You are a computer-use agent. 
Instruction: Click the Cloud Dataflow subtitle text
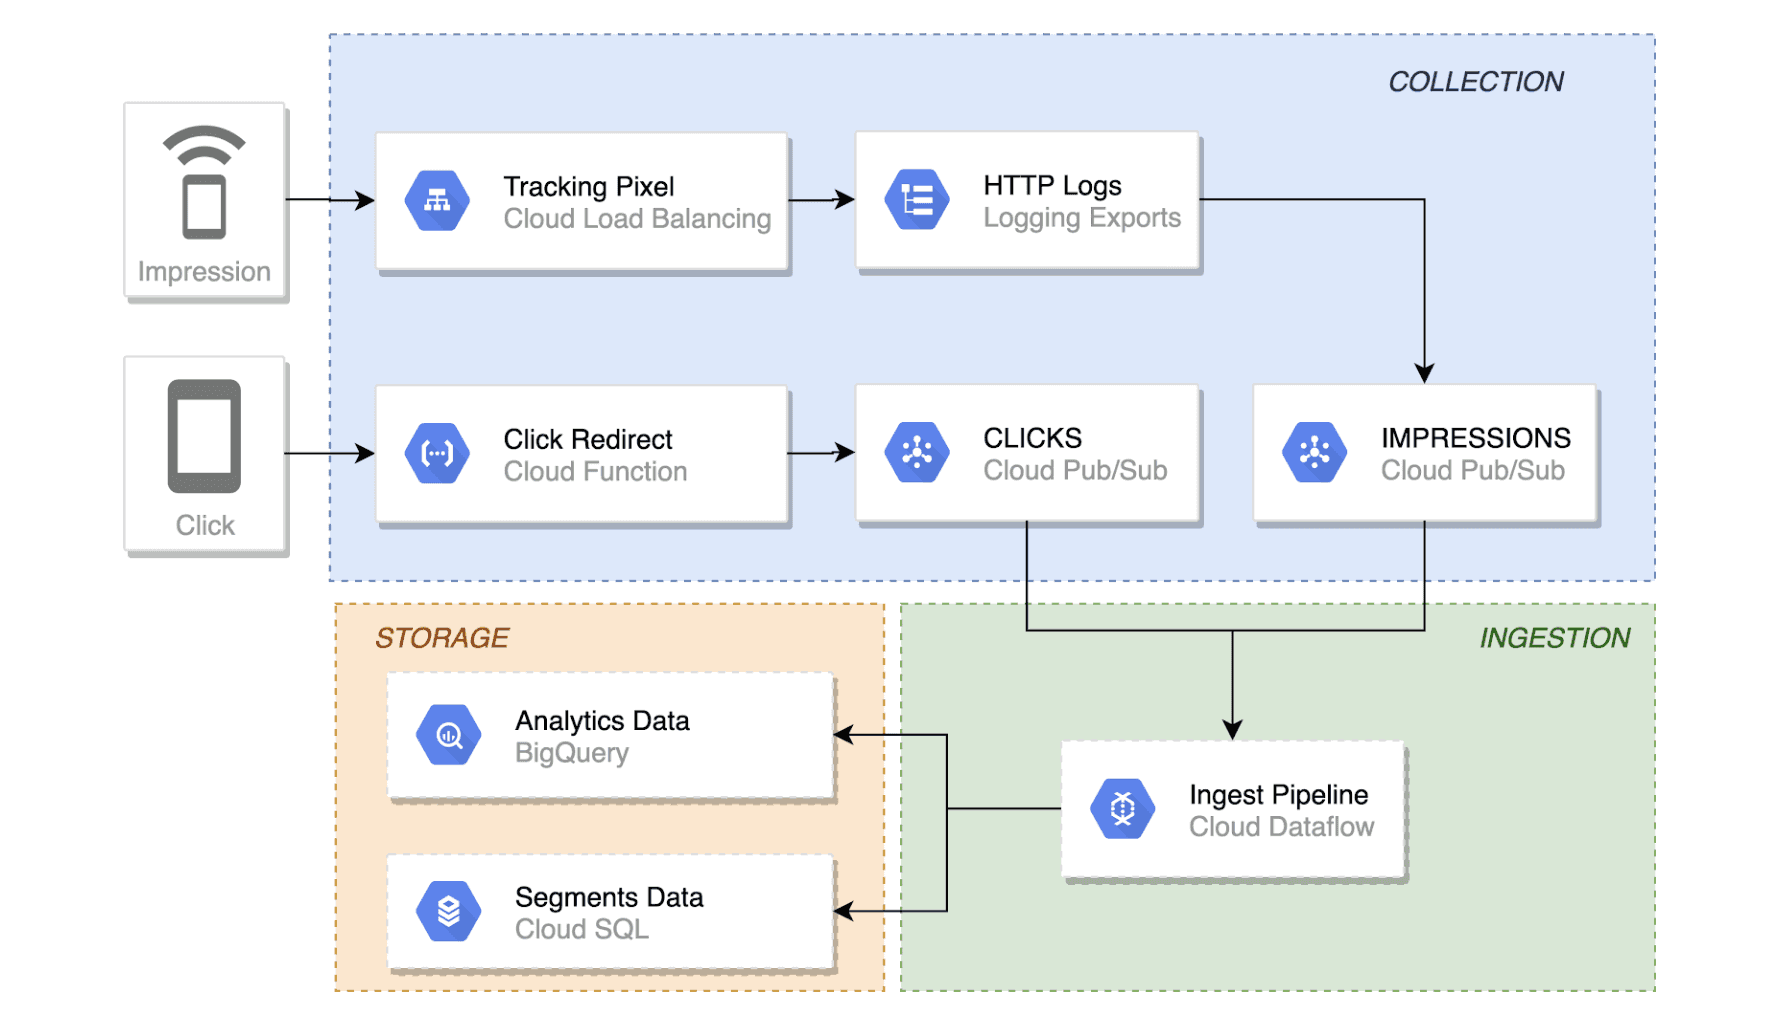(1281, 827)
